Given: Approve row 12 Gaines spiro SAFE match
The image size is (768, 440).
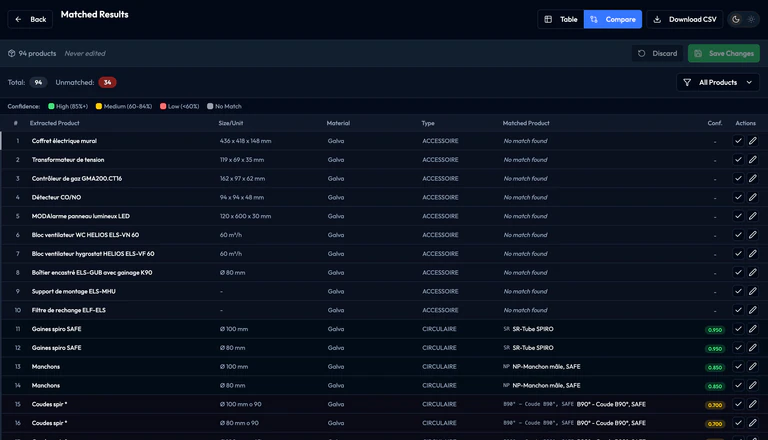Looking at the screenshot, I should click(738, 348).
